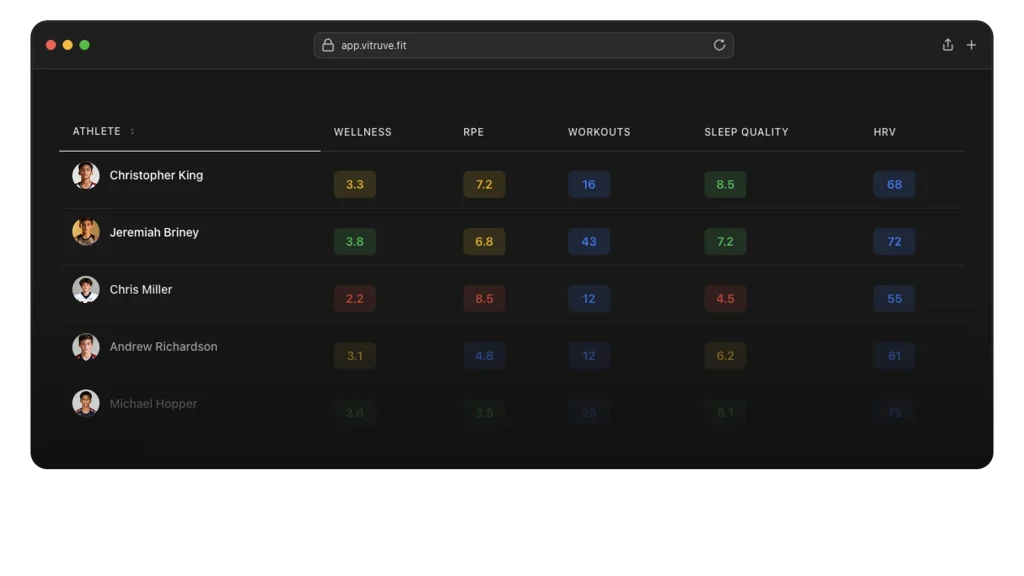Viewport: 1024px width, 576px height.
Task: Click Christopher King's 7.2 RPE badge
Action: 484,185
